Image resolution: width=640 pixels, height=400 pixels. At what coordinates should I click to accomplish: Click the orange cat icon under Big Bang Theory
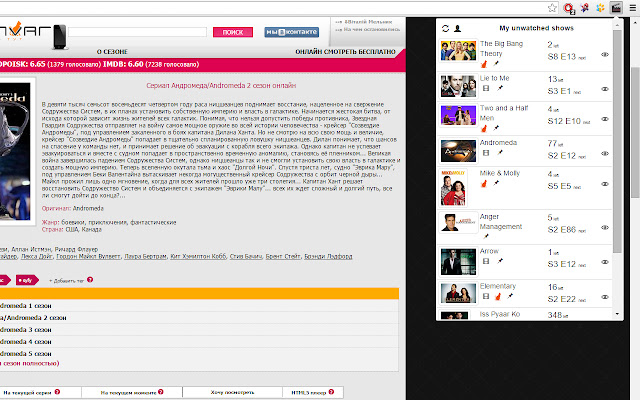484,64
